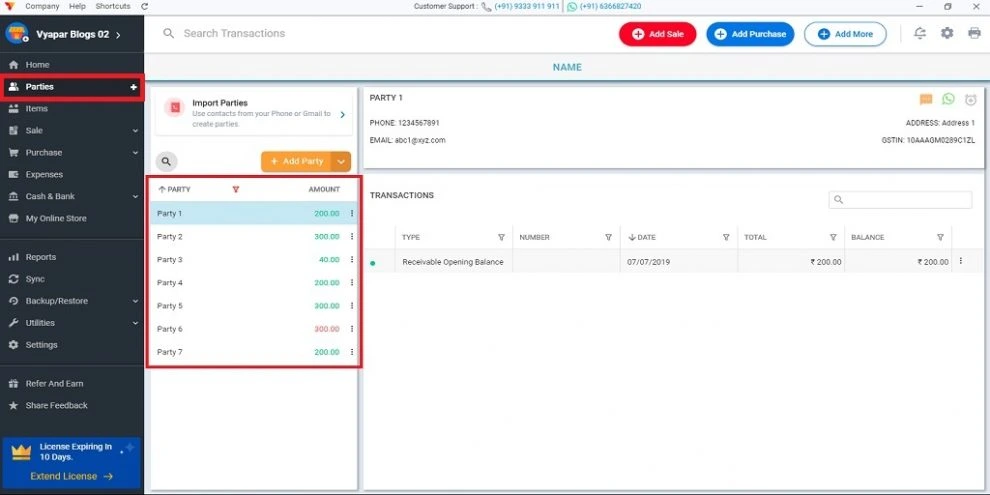Toggle the Balance column filter
Image resolution: width=990 pixels, height=495 pixels.
coord(940,237)
